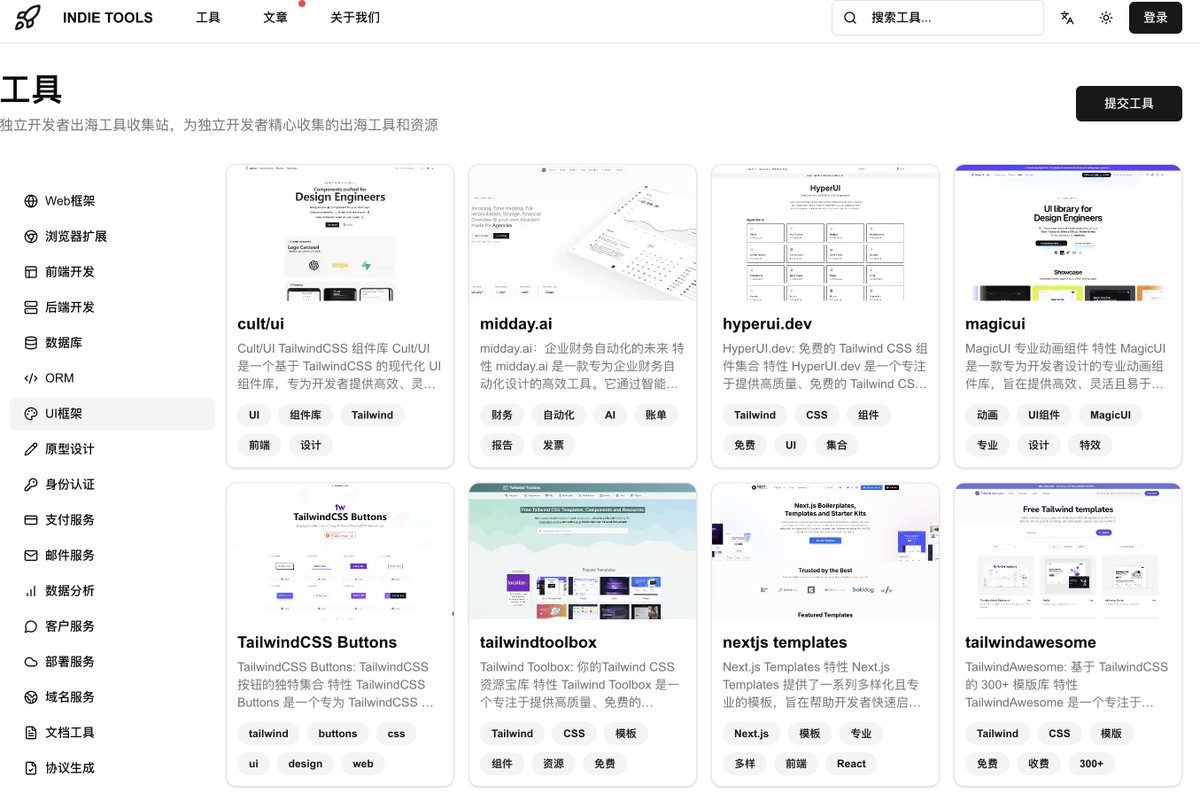The width and height of the screenshot is (1200, 793).
Task: Open the language switcher icon
Action: point(1068,17)
